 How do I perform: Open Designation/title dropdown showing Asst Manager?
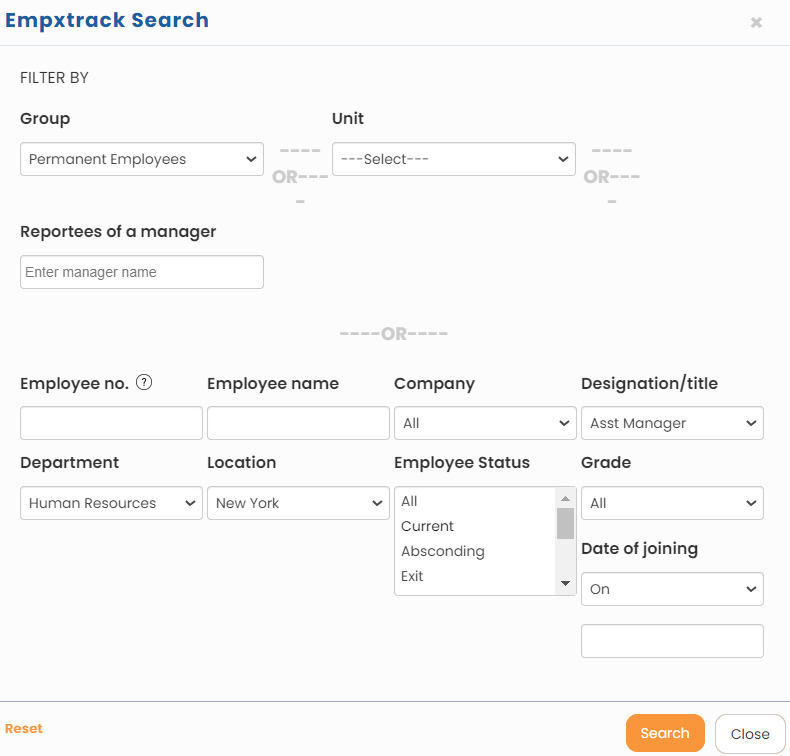pyautogui.click(x=672, y=423)
